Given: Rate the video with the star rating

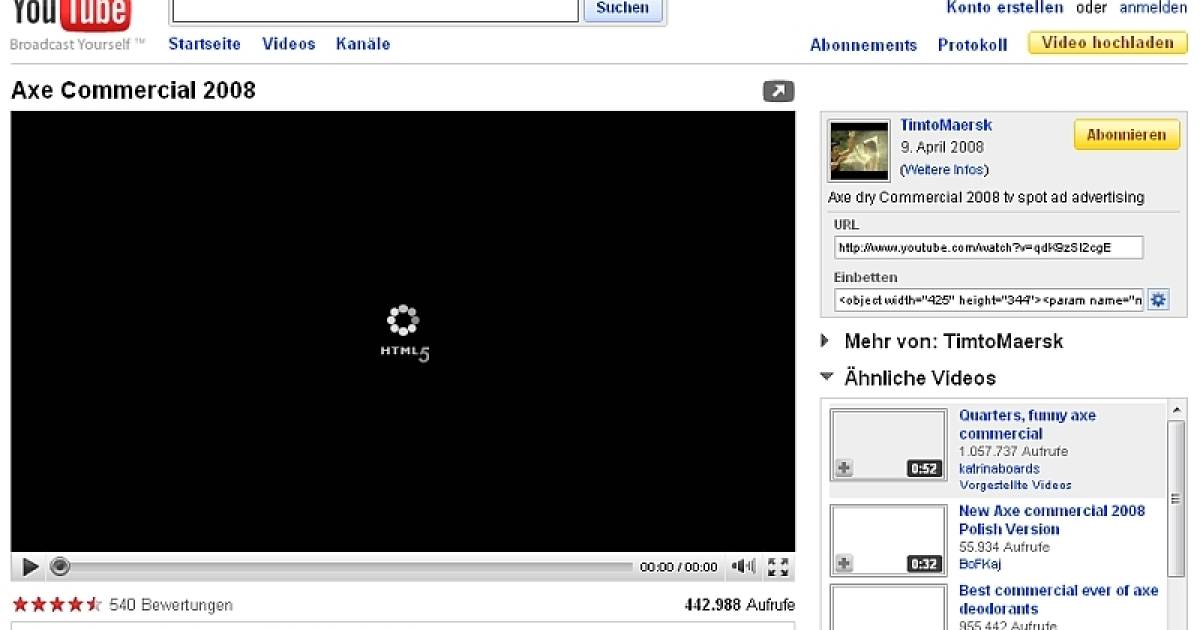Looking at the screenshot, I should [56, 605].
